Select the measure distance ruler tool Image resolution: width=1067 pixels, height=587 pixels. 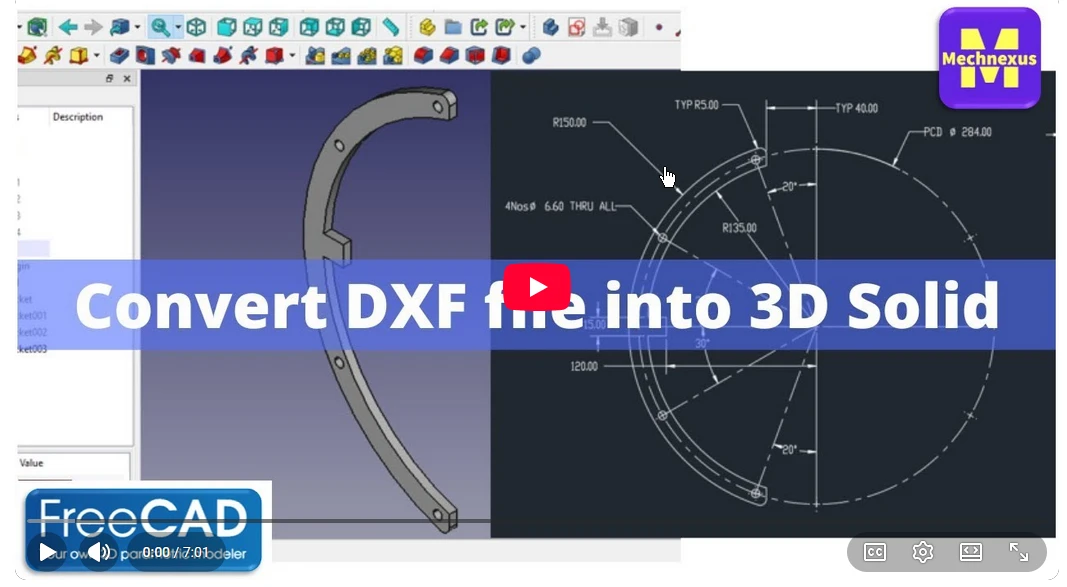tap(391, 27)
